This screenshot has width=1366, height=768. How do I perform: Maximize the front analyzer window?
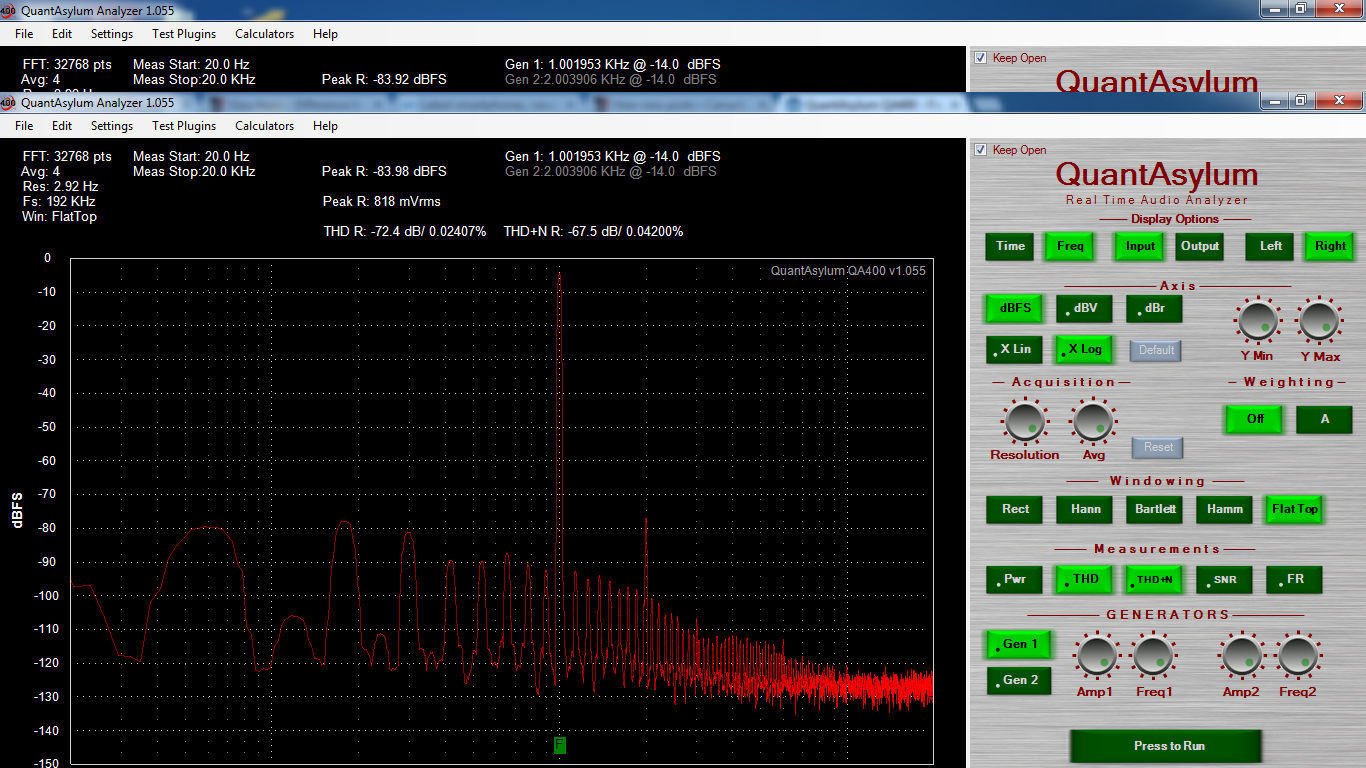tap(1301, 101)
